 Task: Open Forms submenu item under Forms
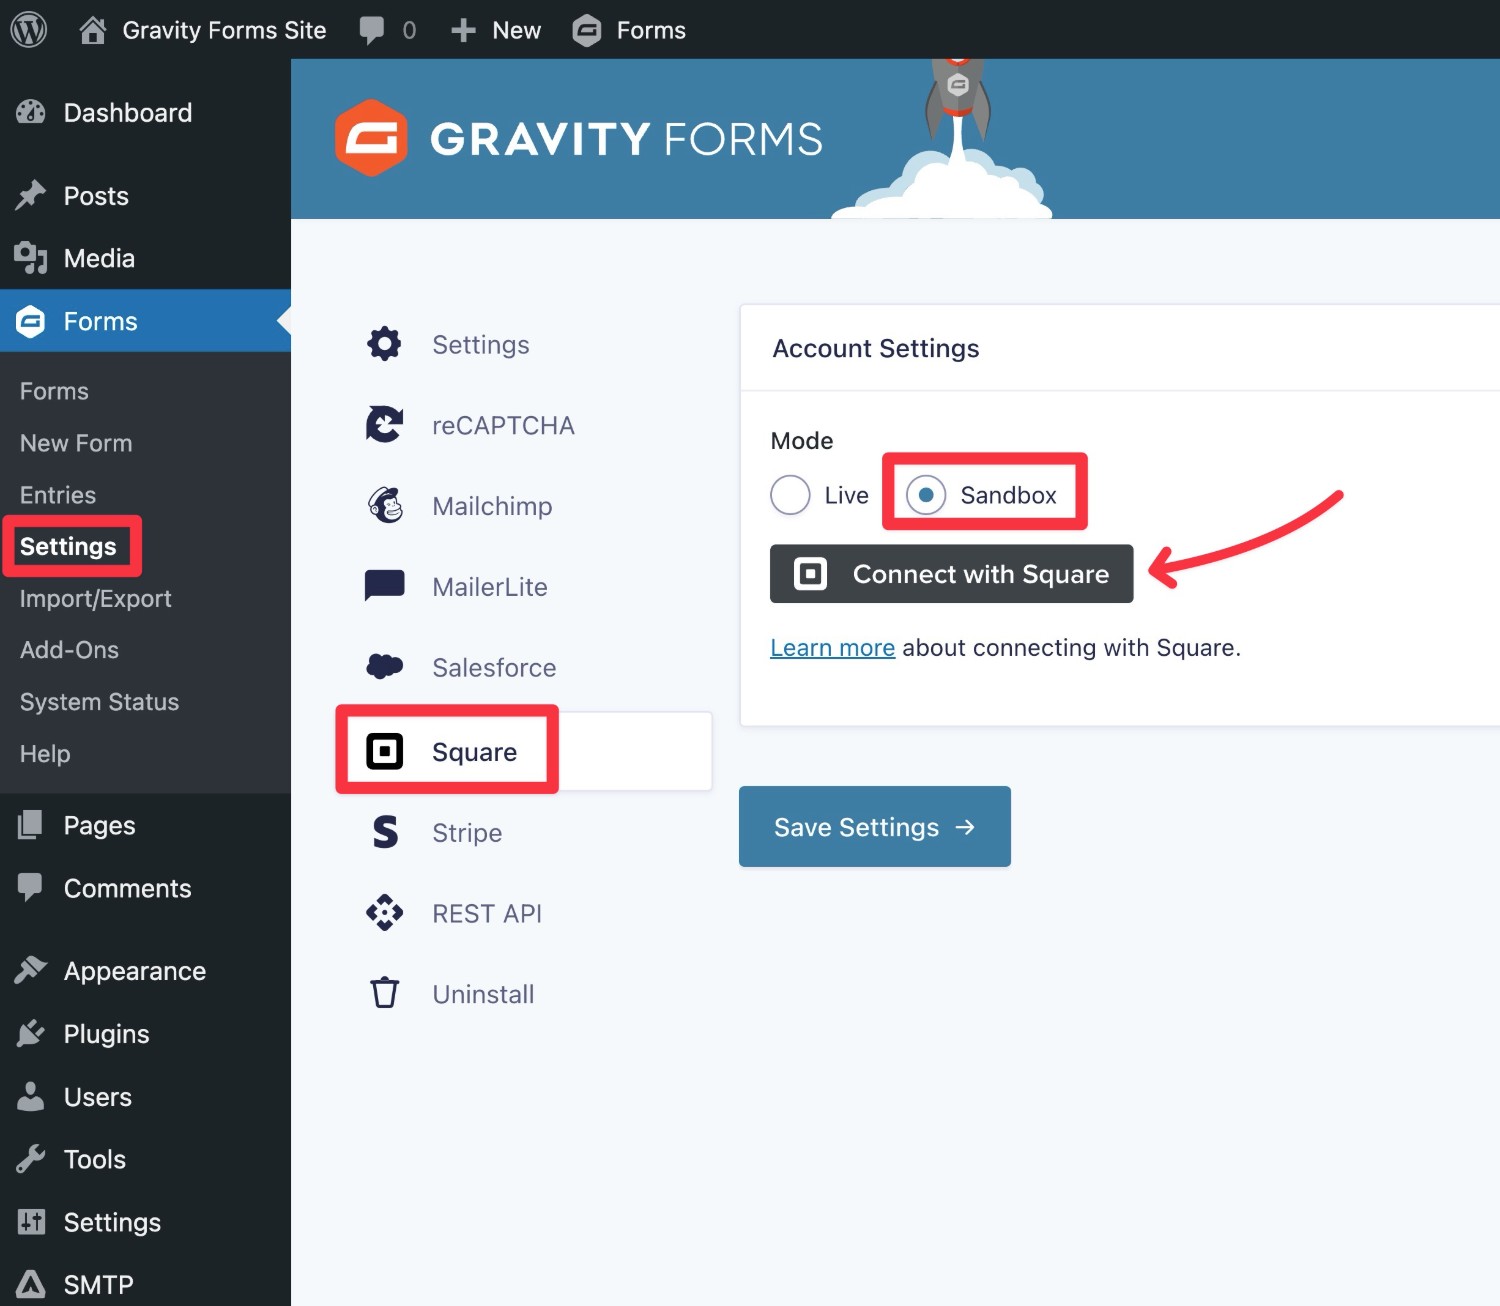[x=54, y=391]
